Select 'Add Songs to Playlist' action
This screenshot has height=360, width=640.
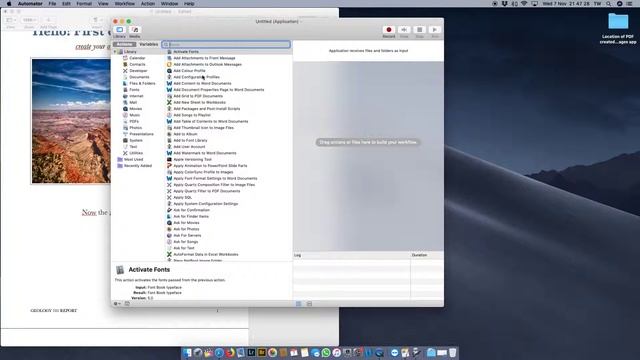point(229,115)
